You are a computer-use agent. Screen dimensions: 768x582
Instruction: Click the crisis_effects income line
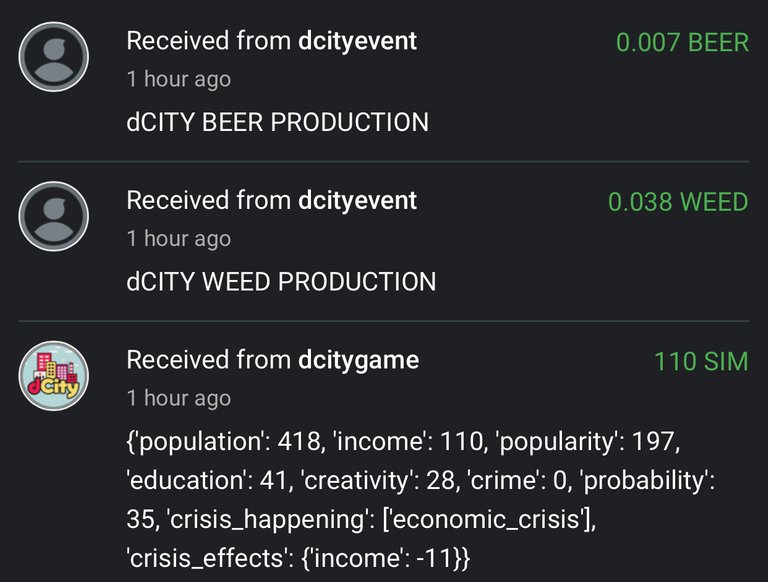click(298, 558)
